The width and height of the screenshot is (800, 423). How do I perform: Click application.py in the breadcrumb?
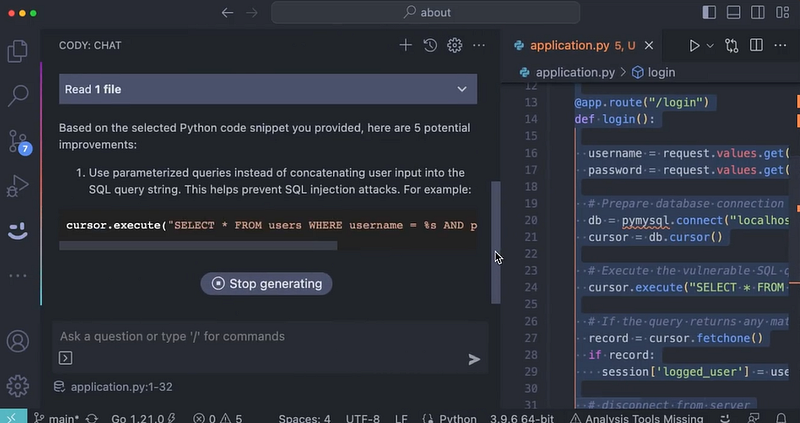(x=575, y=72)
